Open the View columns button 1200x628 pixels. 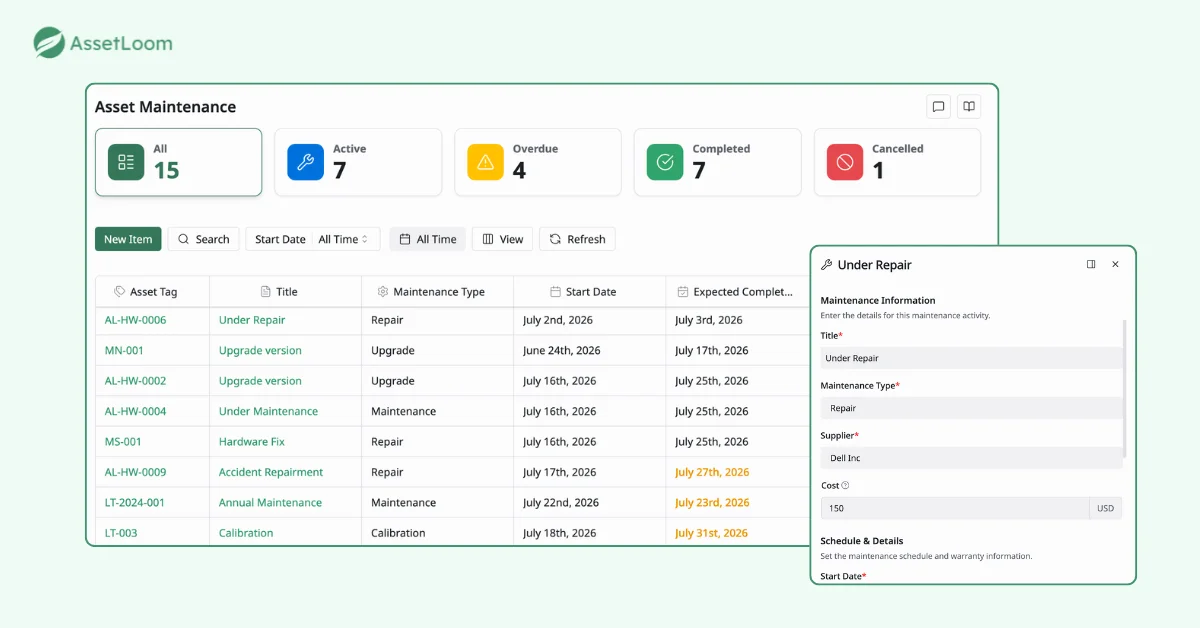coord(503,239)
